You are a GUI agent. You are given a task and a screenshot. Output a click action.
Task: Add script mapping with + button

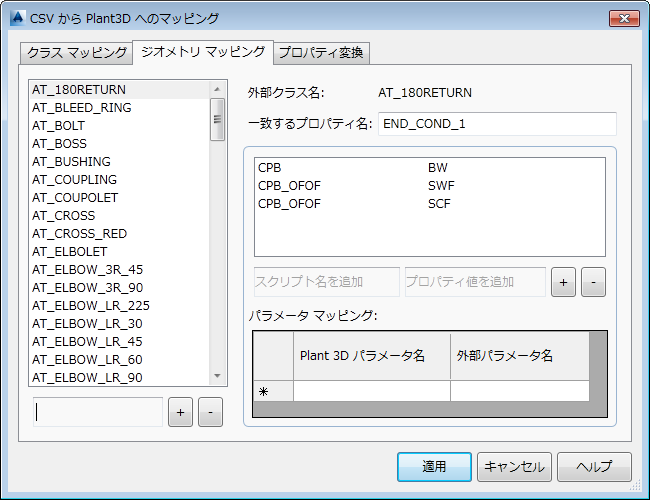(563, 282)
